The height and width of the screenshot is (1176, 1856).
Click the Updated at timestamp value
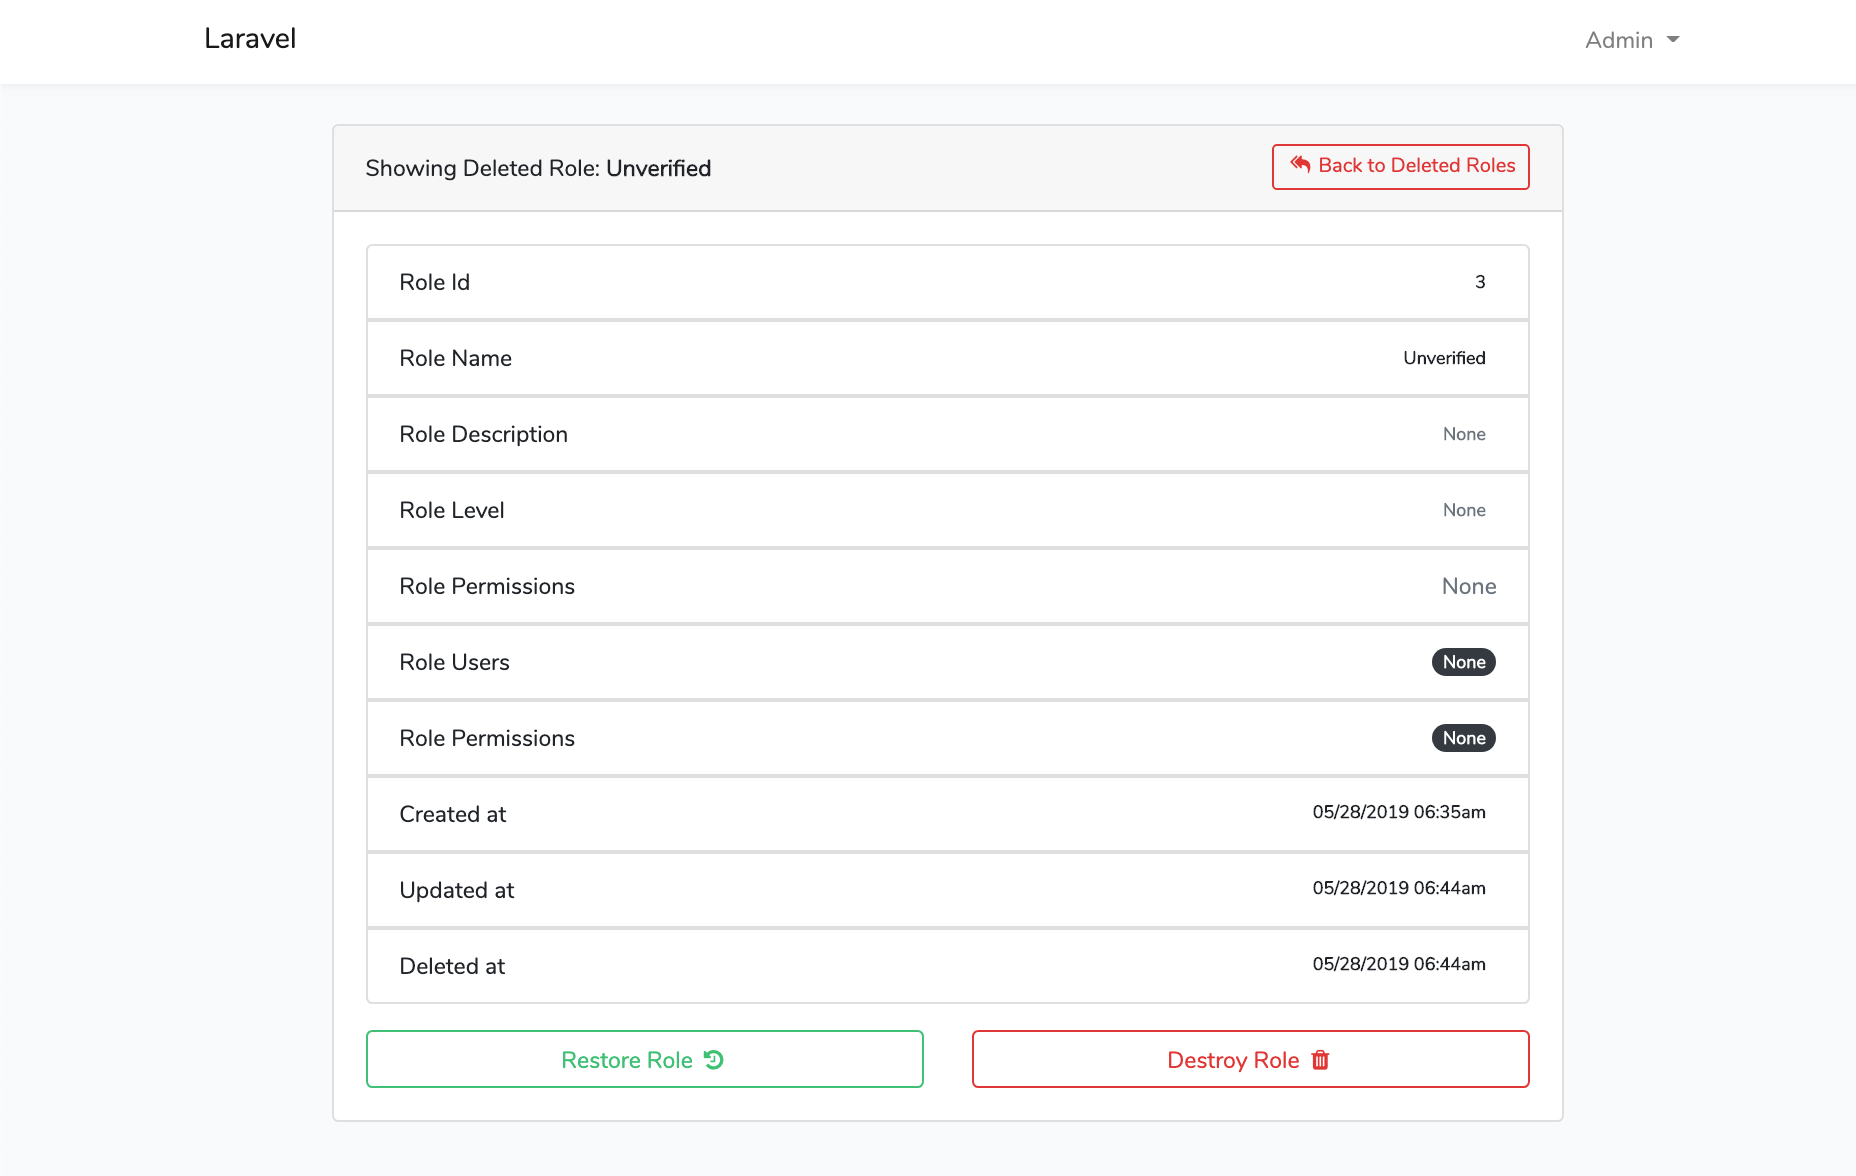(x=1398, y=888)
